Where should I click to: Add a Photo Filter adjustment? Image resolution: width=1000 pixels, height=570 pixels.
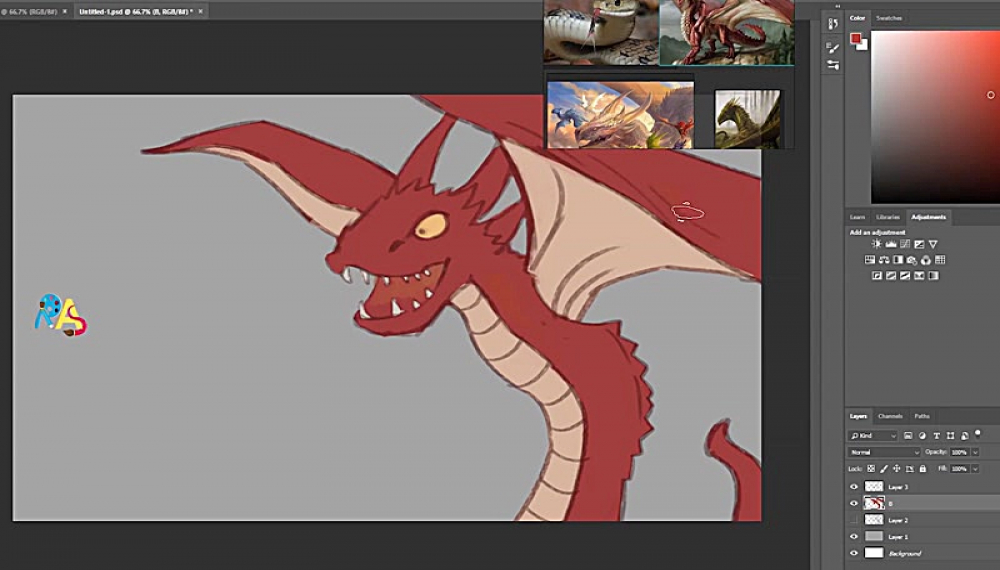point(912,260)
